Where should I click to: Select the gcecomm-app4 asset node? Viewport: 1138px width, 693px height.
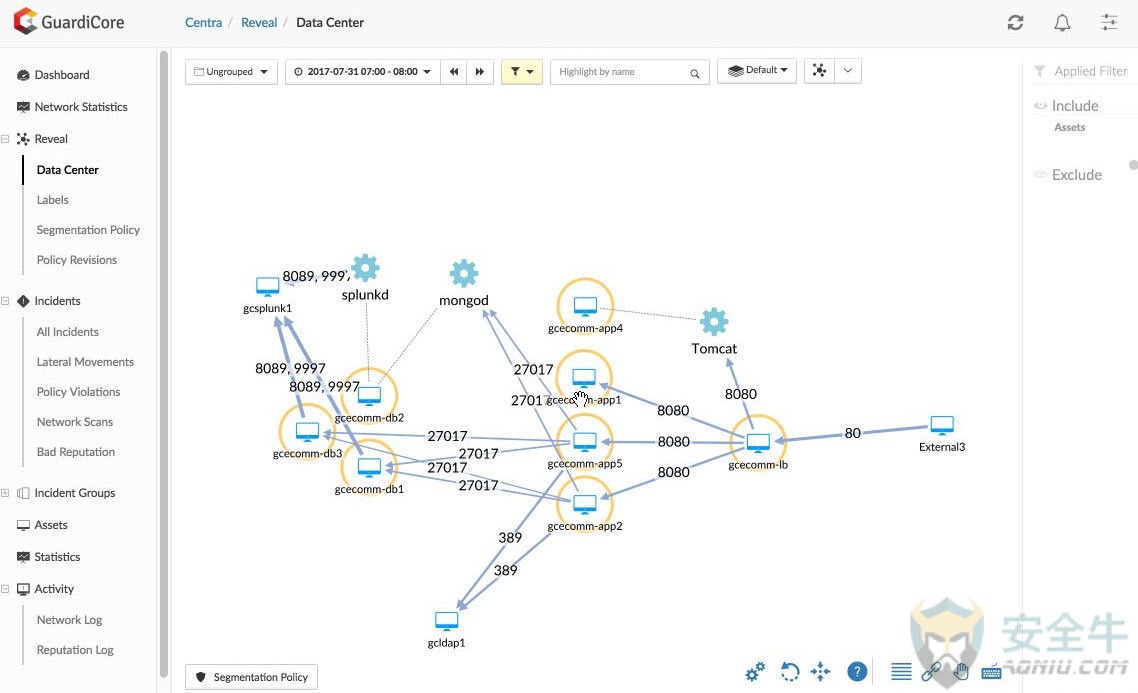pos(585,306)
